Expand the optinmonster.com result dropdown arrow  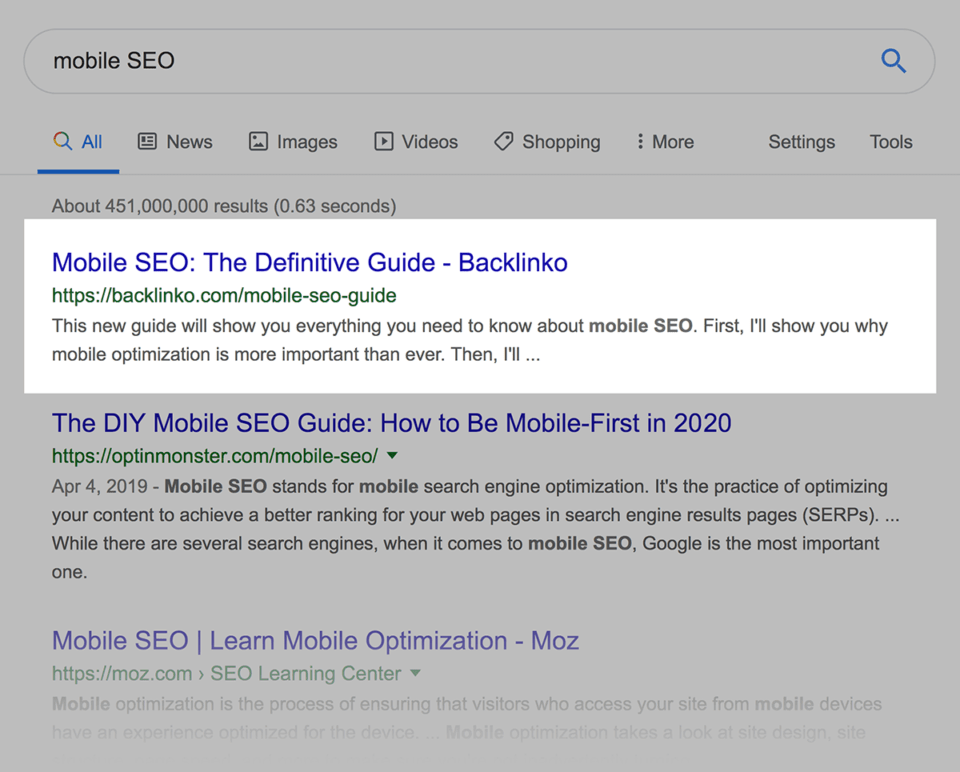click(x=392, y=454)
